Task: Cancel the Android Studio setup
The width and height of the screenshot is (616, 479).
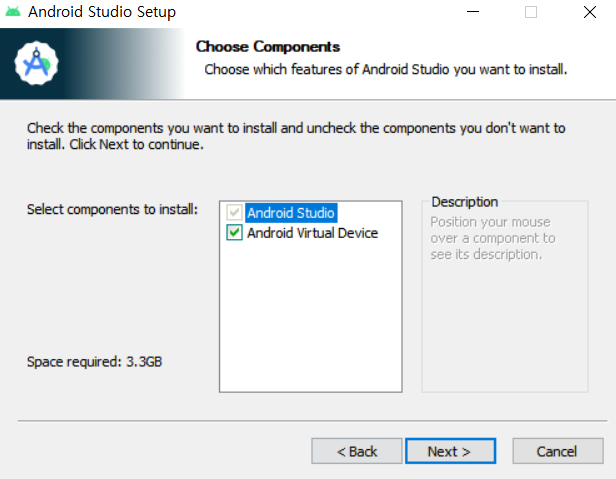Action: (557, 451)
